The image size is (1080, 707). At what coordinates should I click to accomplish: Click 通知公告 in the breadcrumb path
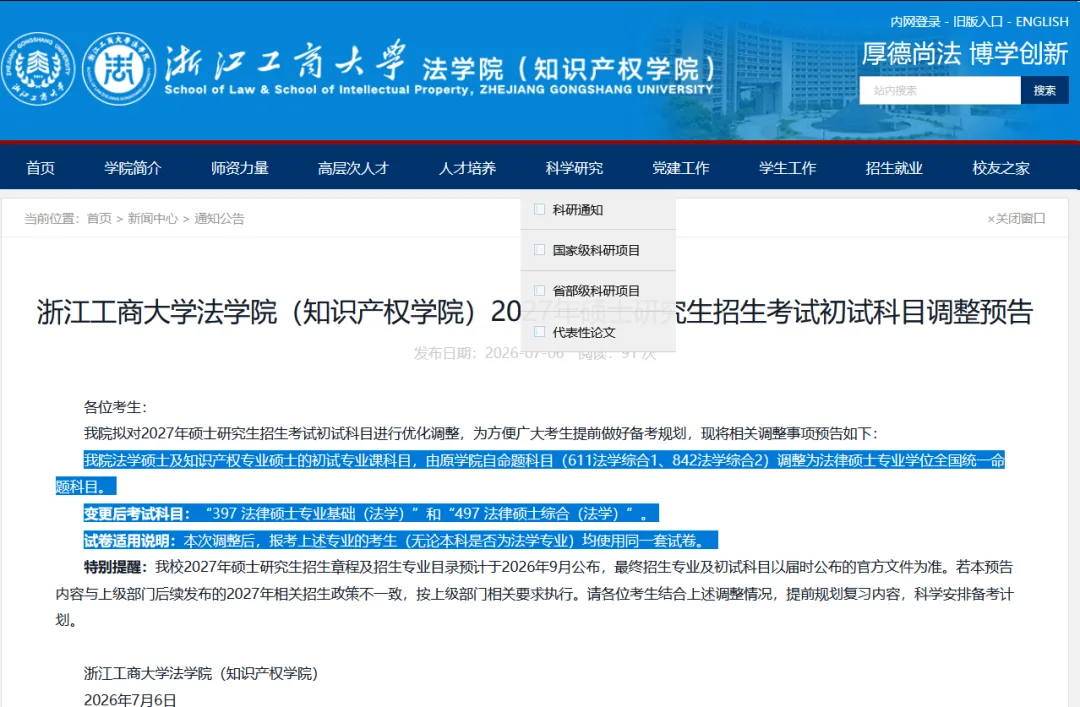tap(219, 218)
